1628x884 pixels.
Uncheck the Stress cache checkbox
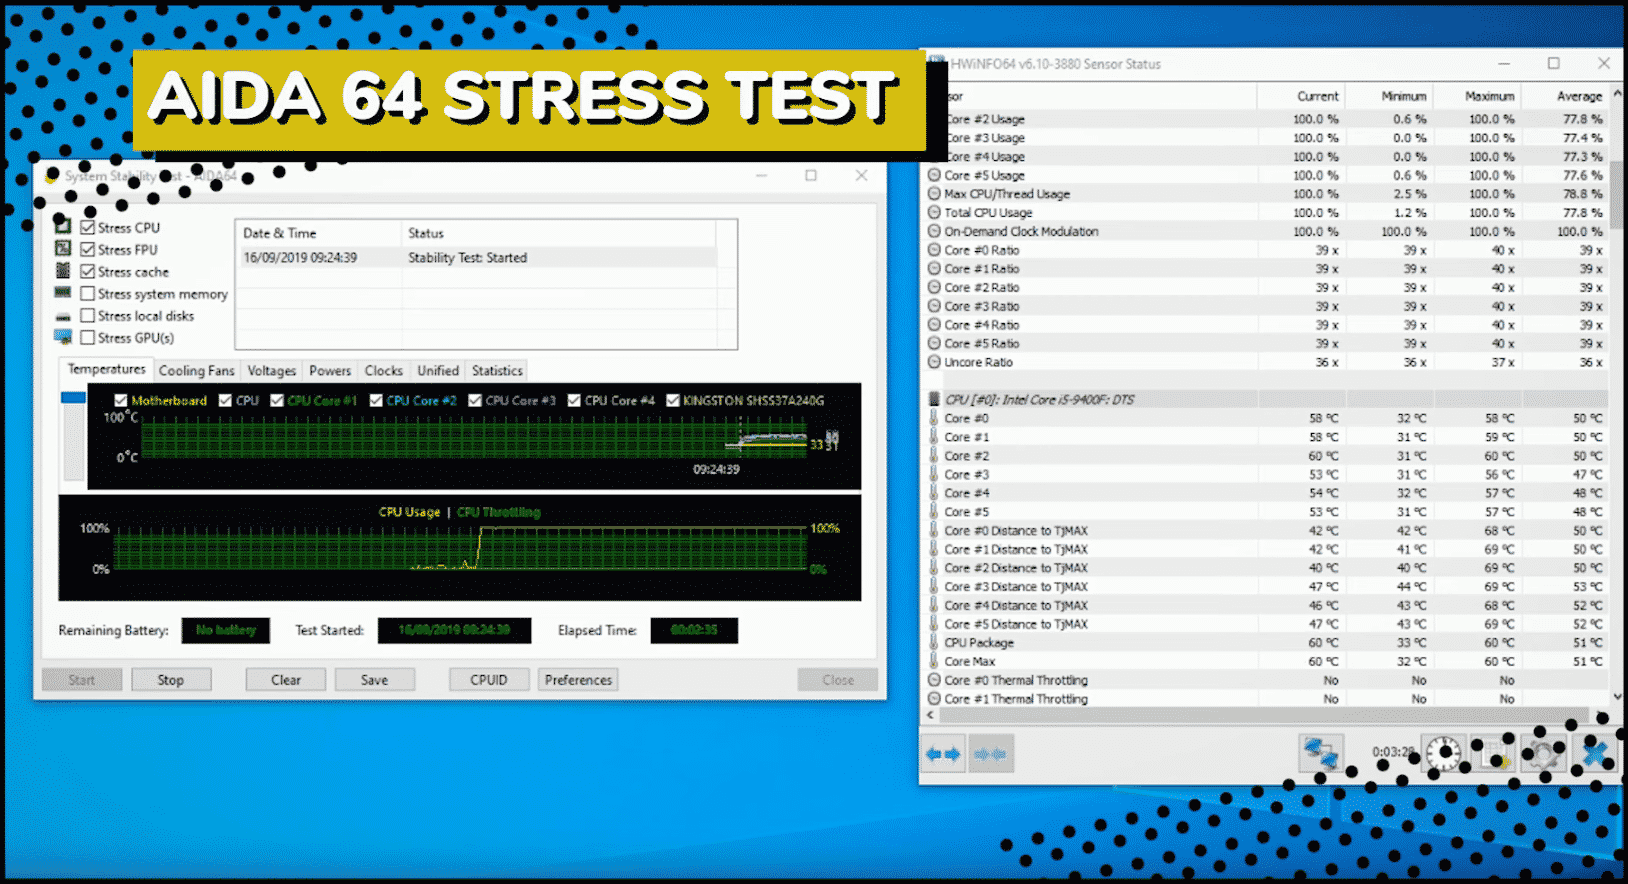click(88, 271)
